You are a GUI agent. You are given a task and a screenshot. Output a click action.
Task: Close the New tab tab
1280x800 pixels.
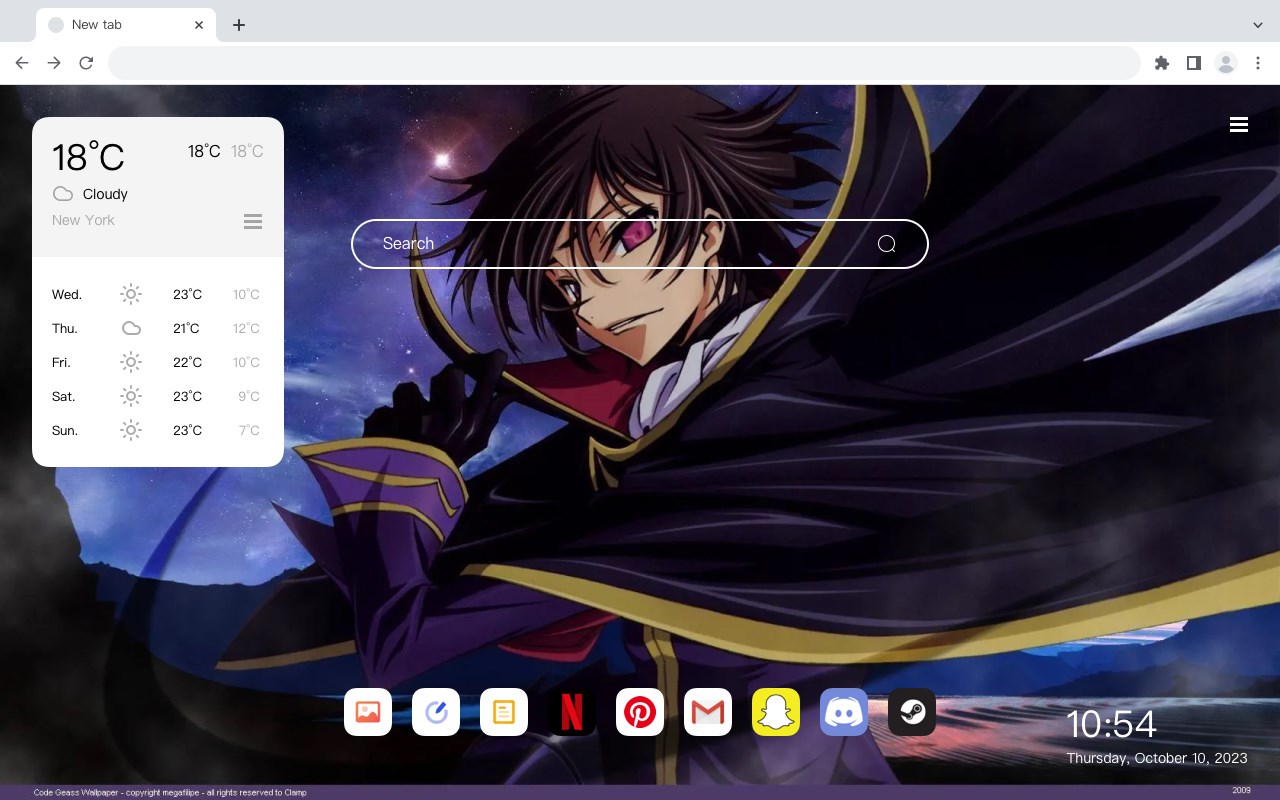click(199, 25)
